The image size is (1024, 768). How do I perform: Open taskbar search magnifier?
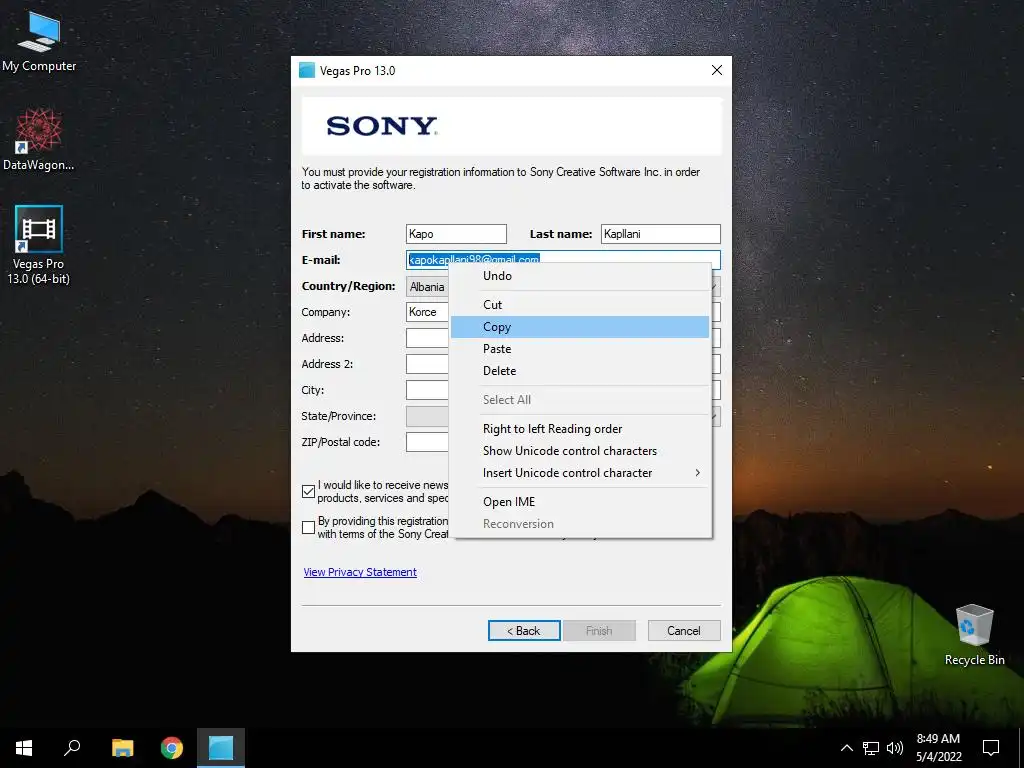pos(72,748)
